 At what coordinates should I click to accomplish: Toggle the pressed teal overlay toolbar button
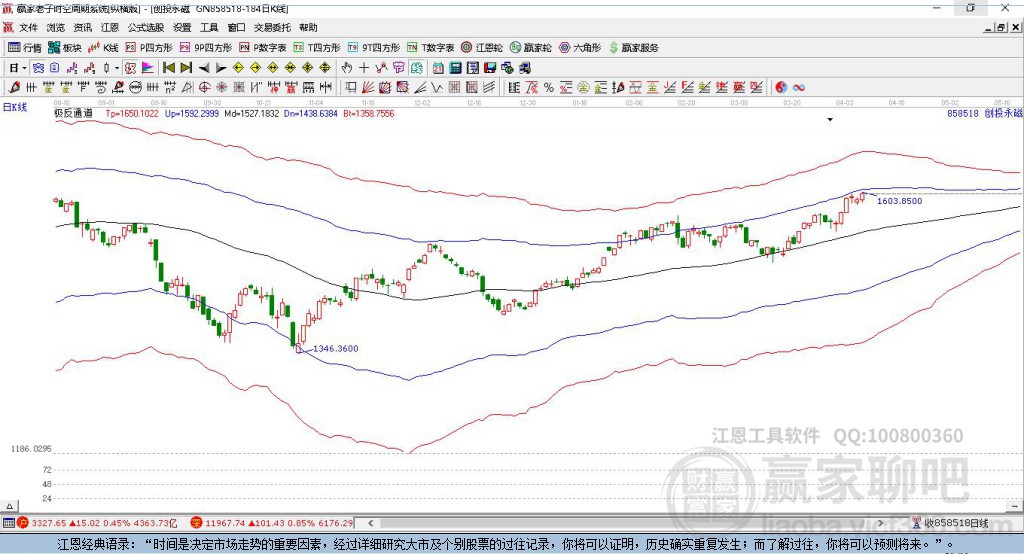[416, 68]
